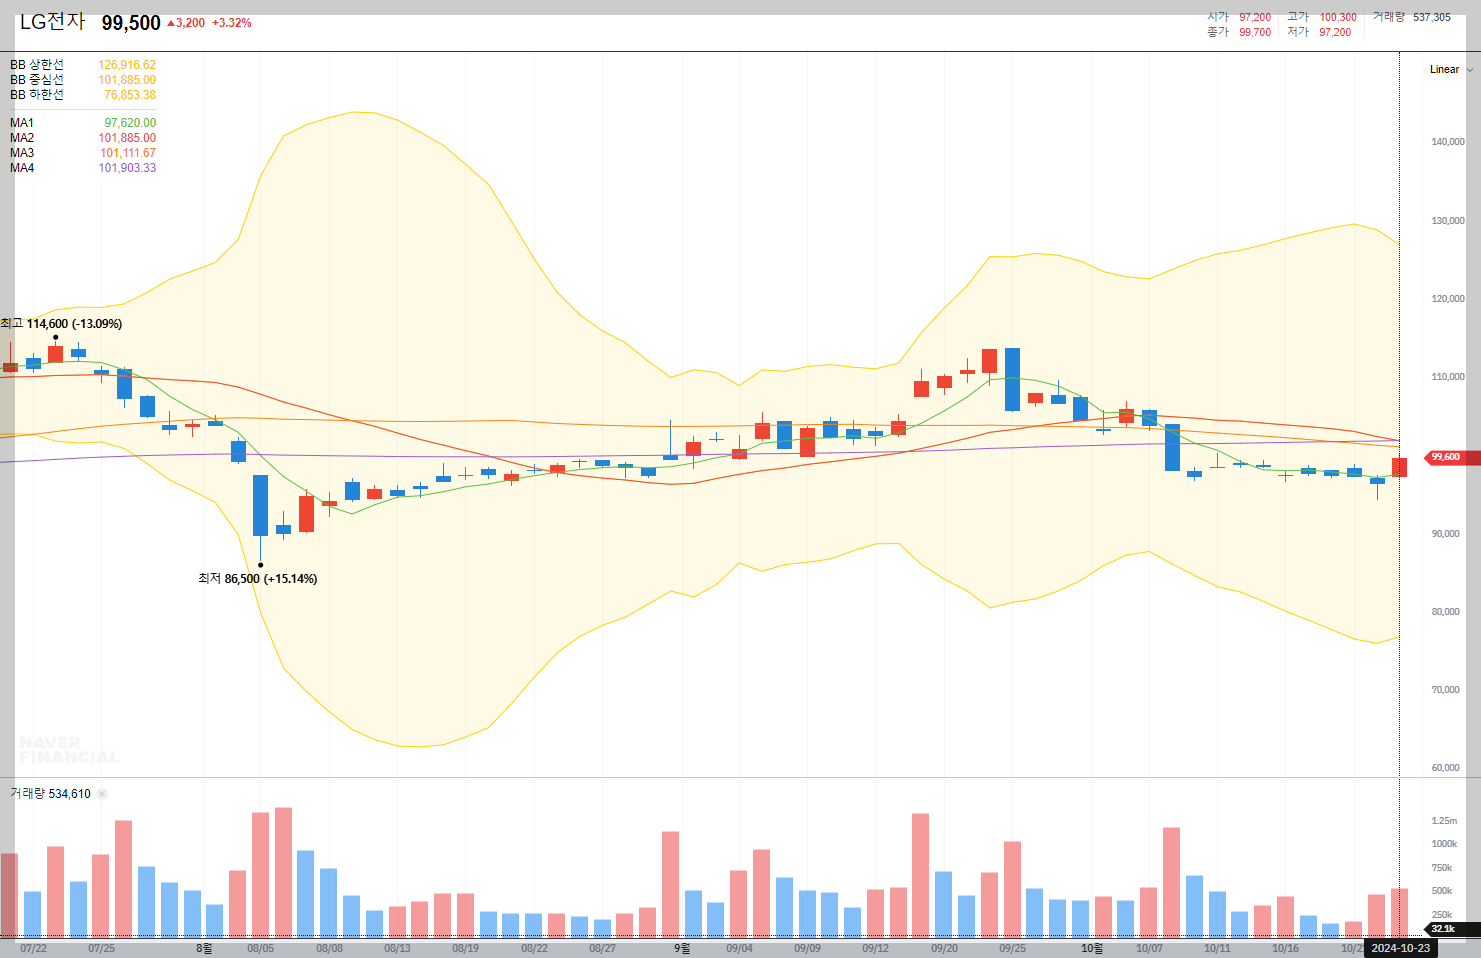The width and height of the screenshot is (1481, 958).
Task: Open the Linear scale dropdown
Action: pyautogui.click(x=1451, y=70)
